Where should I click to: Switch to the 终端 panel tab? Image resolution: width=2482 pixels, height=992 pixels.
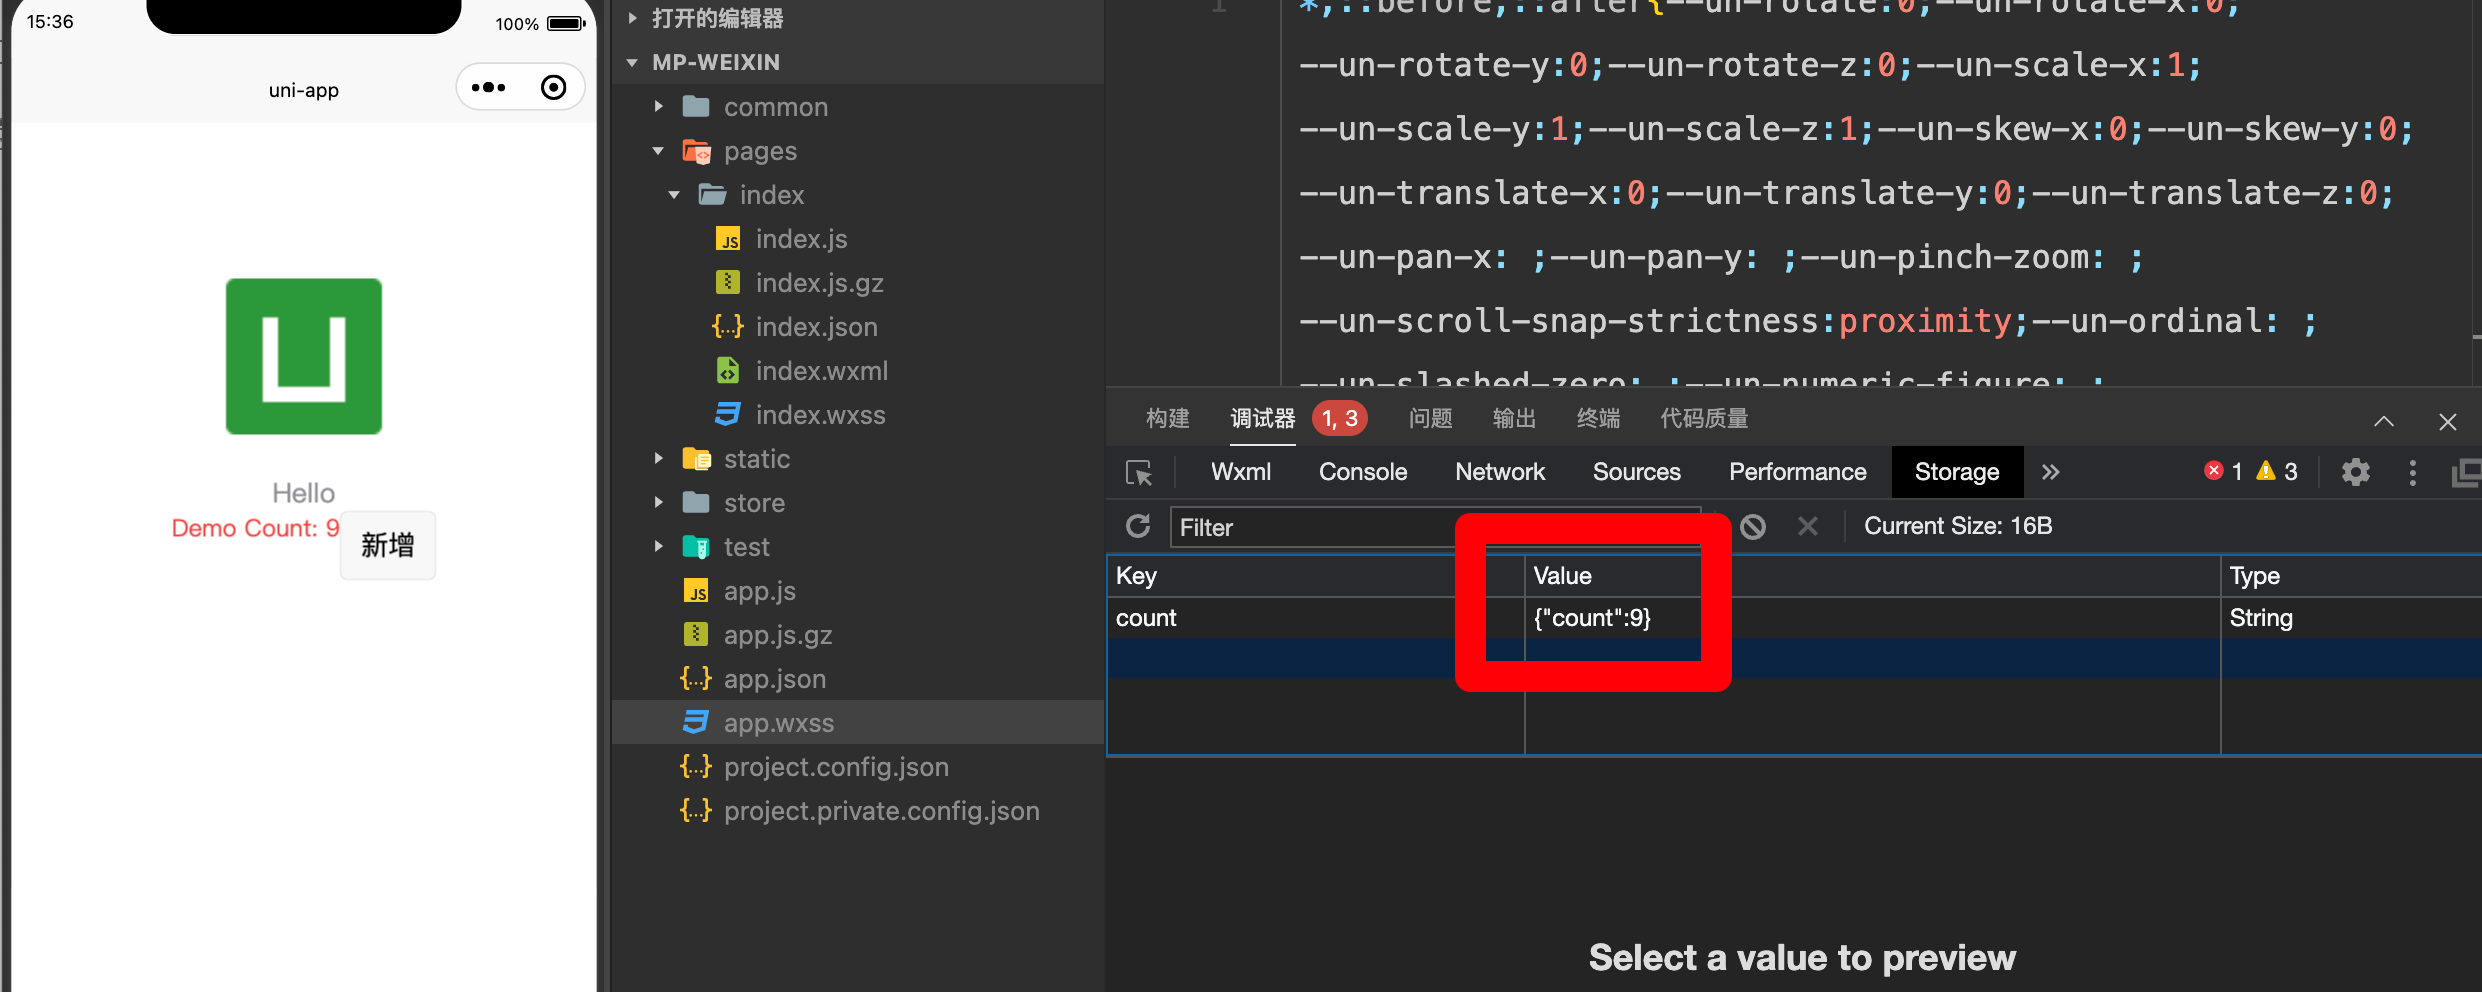pos(1598,418)
